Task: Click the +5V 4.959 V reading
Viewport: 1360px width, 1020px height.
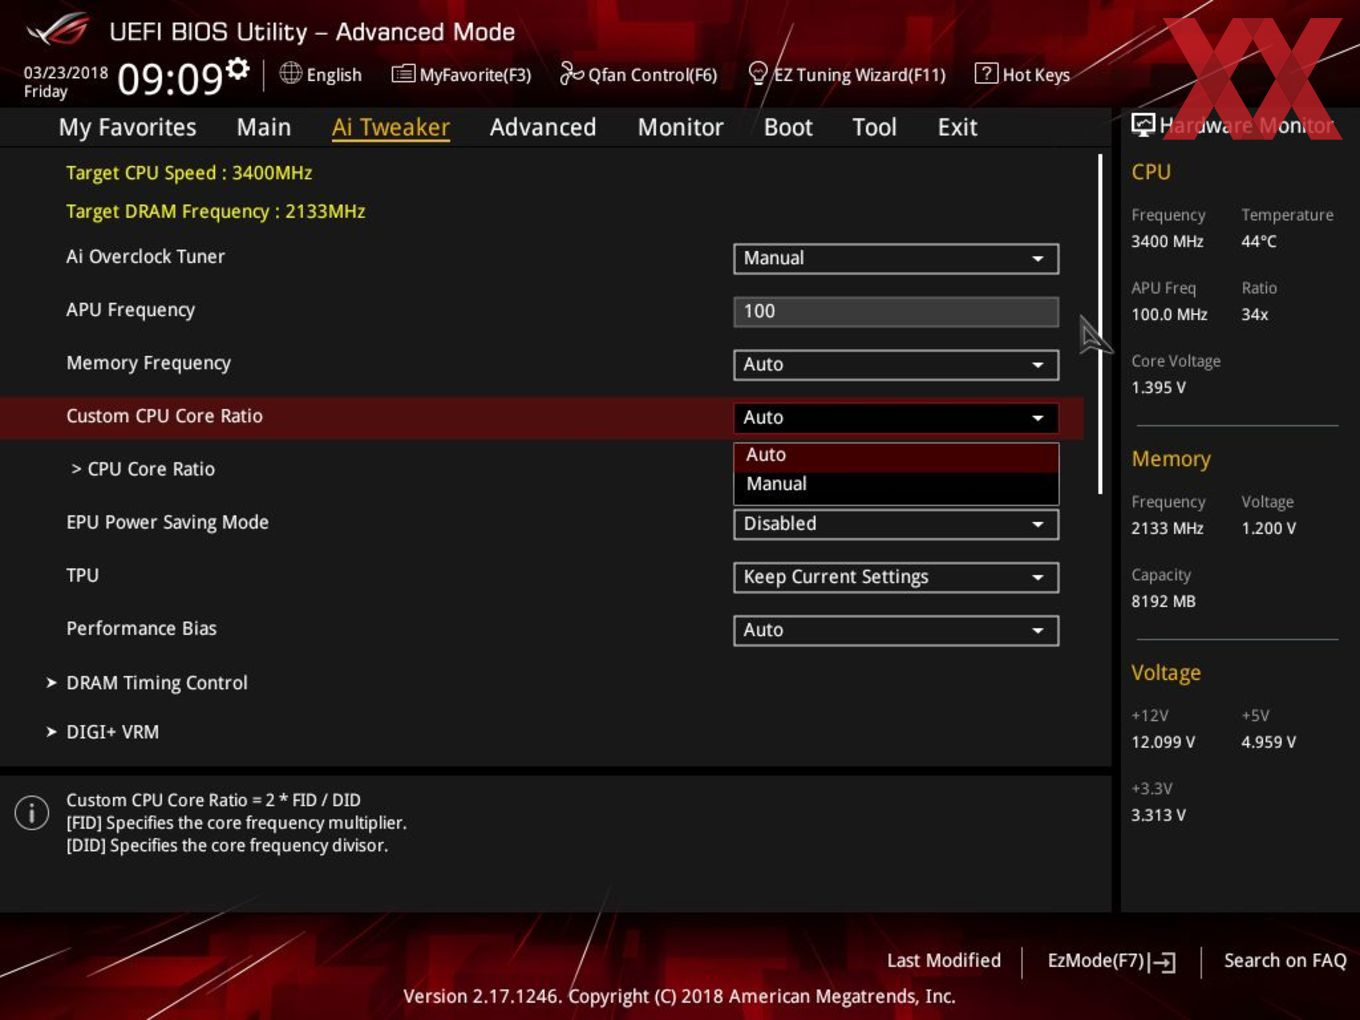Action: pos(1268,742)
